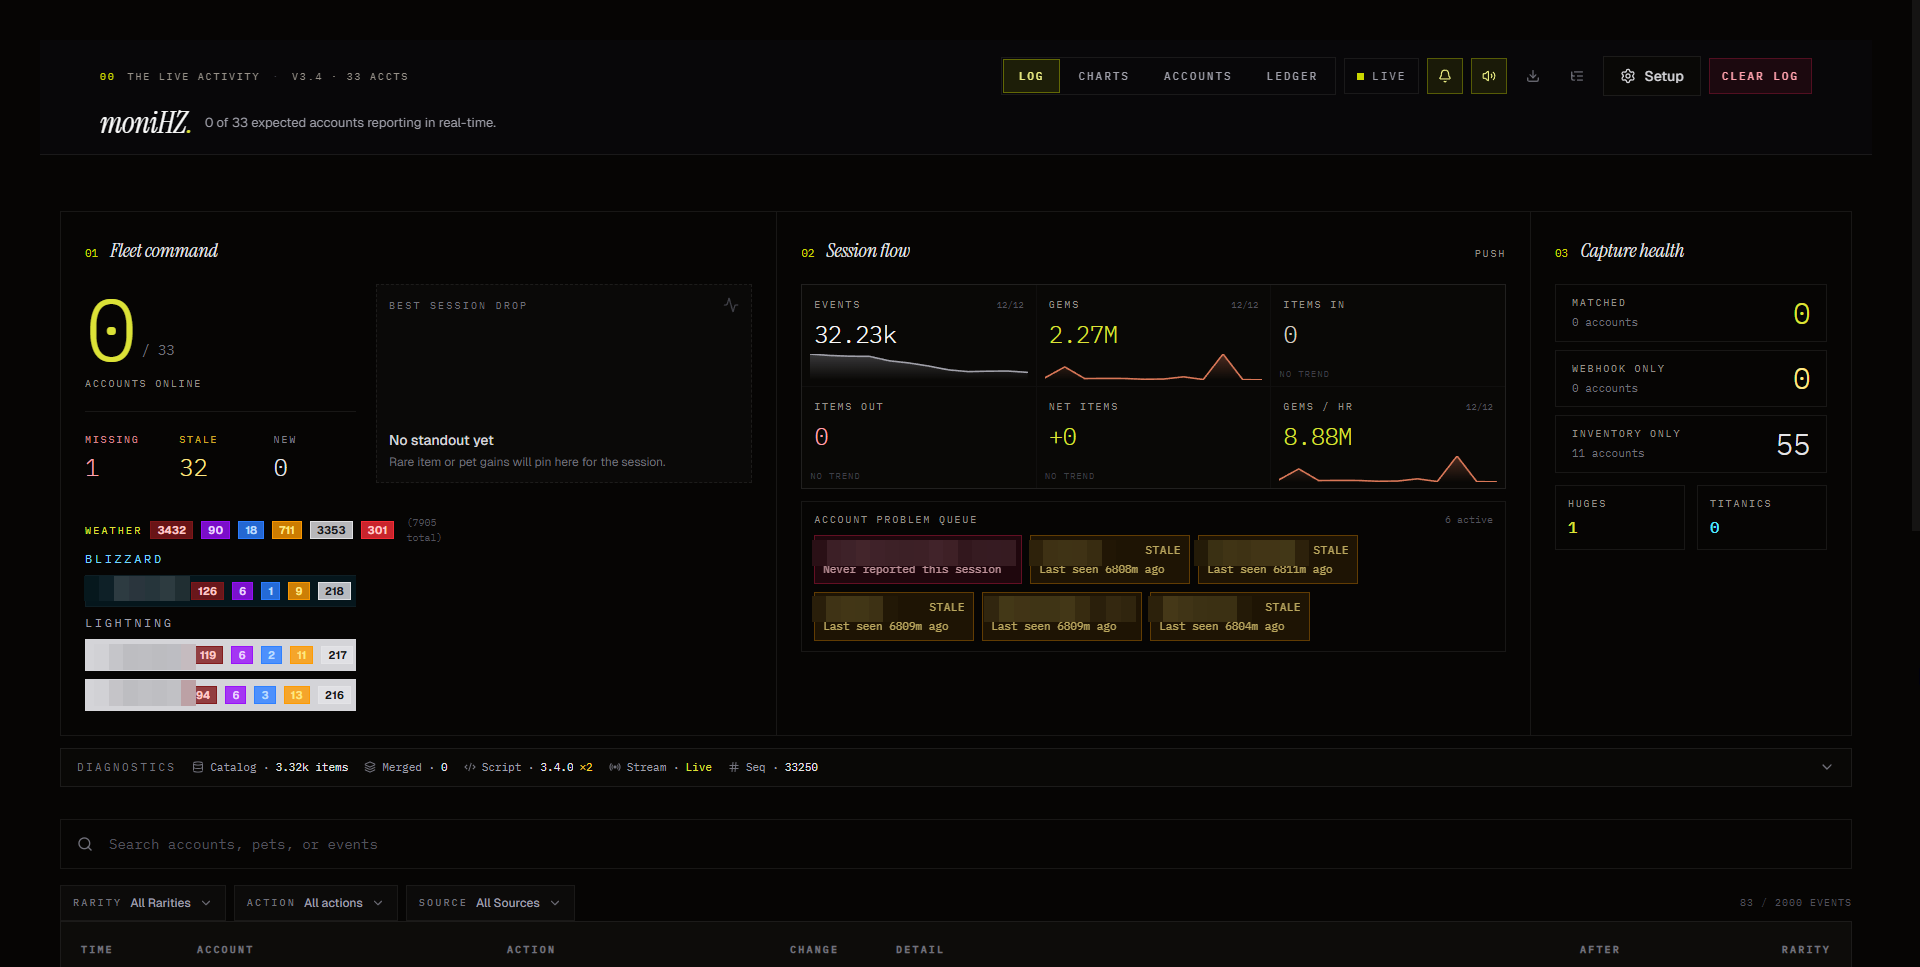1920x967 pixels.
Task: Switch to the LEDGER tab
Action: [1292, 76]
